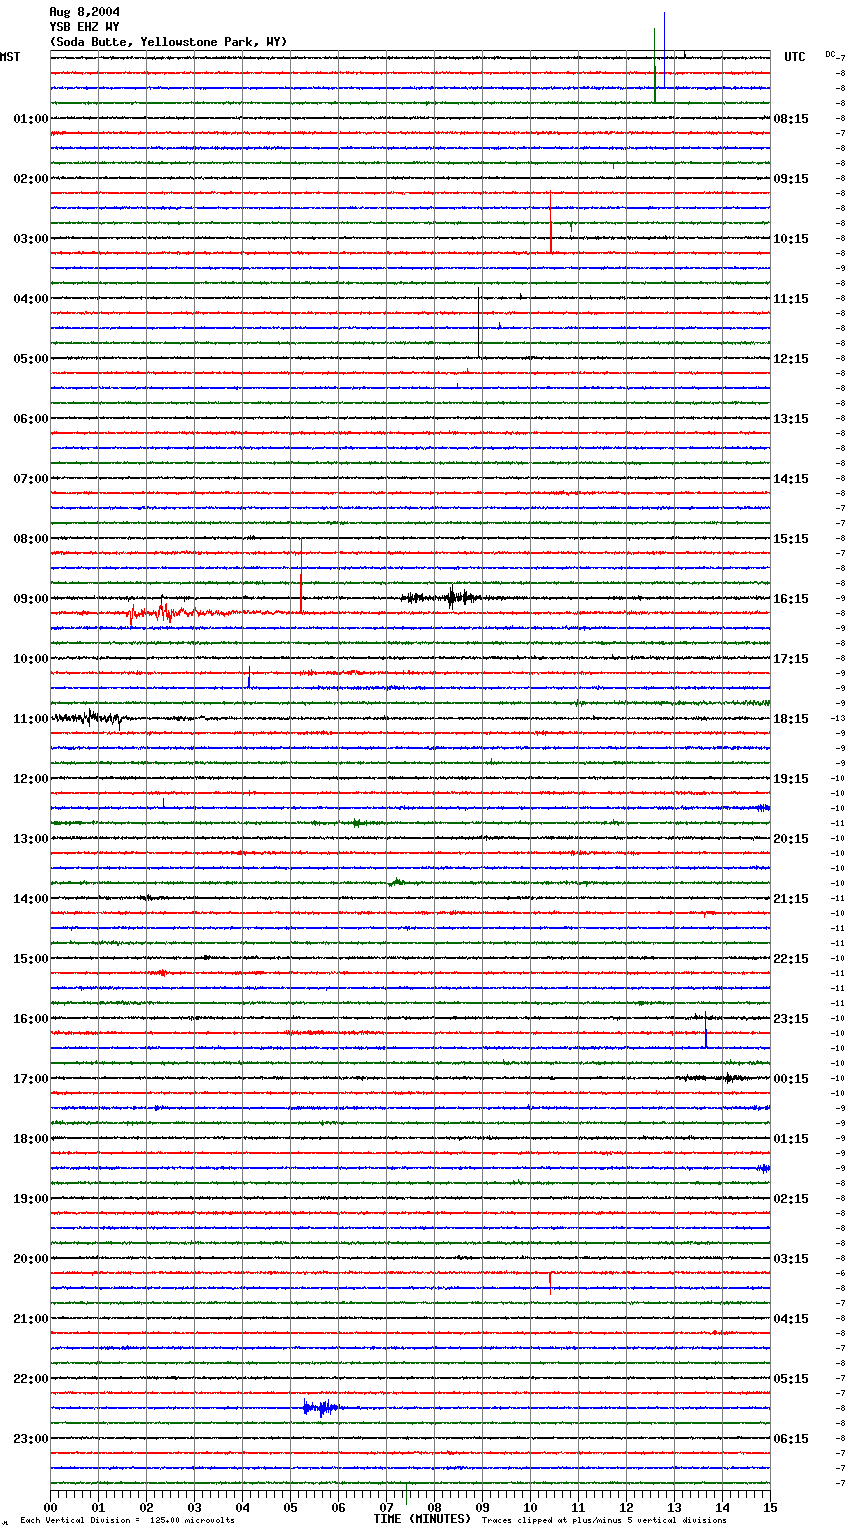This screenshot has height=1534, width=850.
Task: Click the 18:15 UTC time label
Action: point(791,719)
